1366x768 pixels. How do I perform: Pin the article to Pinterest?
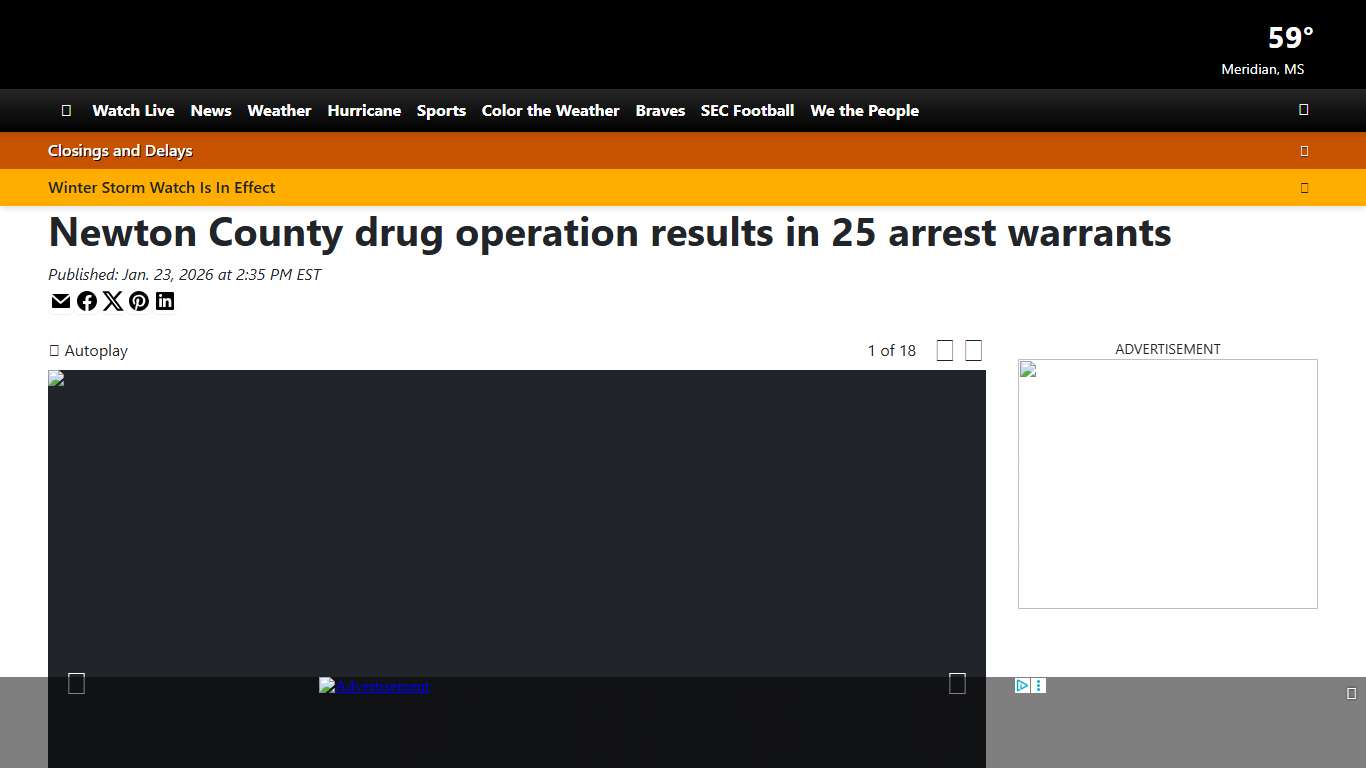139,301
